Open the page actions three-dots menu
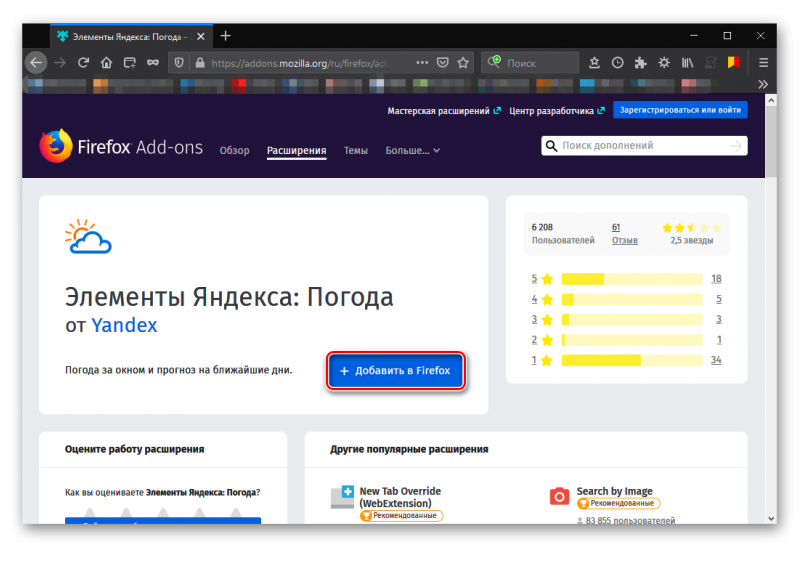Image resolution: width=800 pixels, height=566 pixels. point(422,63)
